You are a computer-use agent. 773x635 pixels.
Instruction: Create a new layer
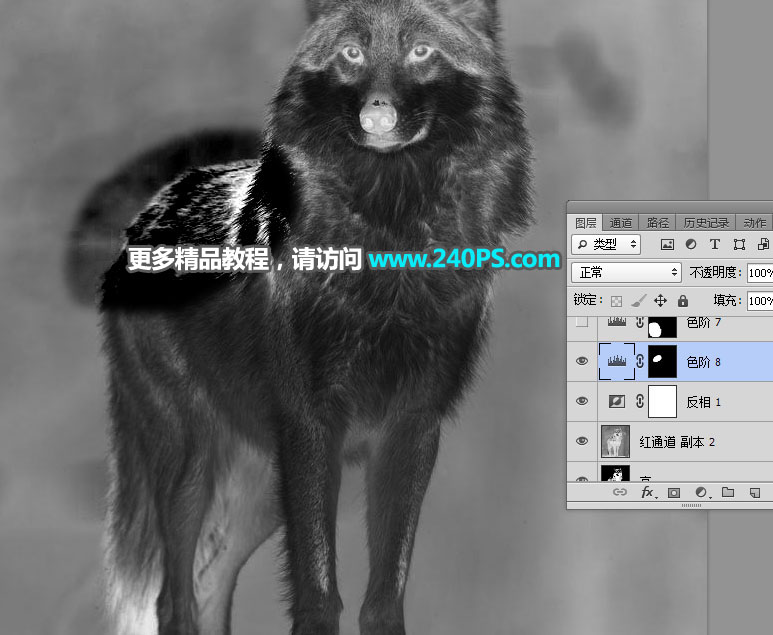click(x=754, y=493)
